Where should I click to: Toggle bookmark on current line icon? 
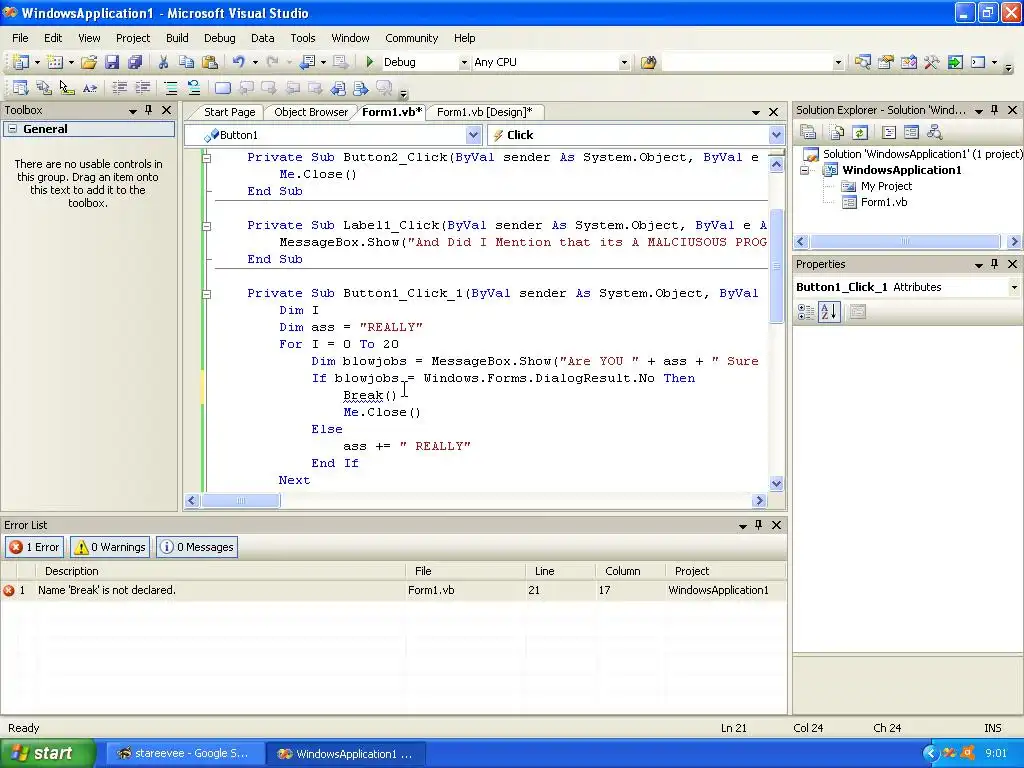tap(223, 88)
